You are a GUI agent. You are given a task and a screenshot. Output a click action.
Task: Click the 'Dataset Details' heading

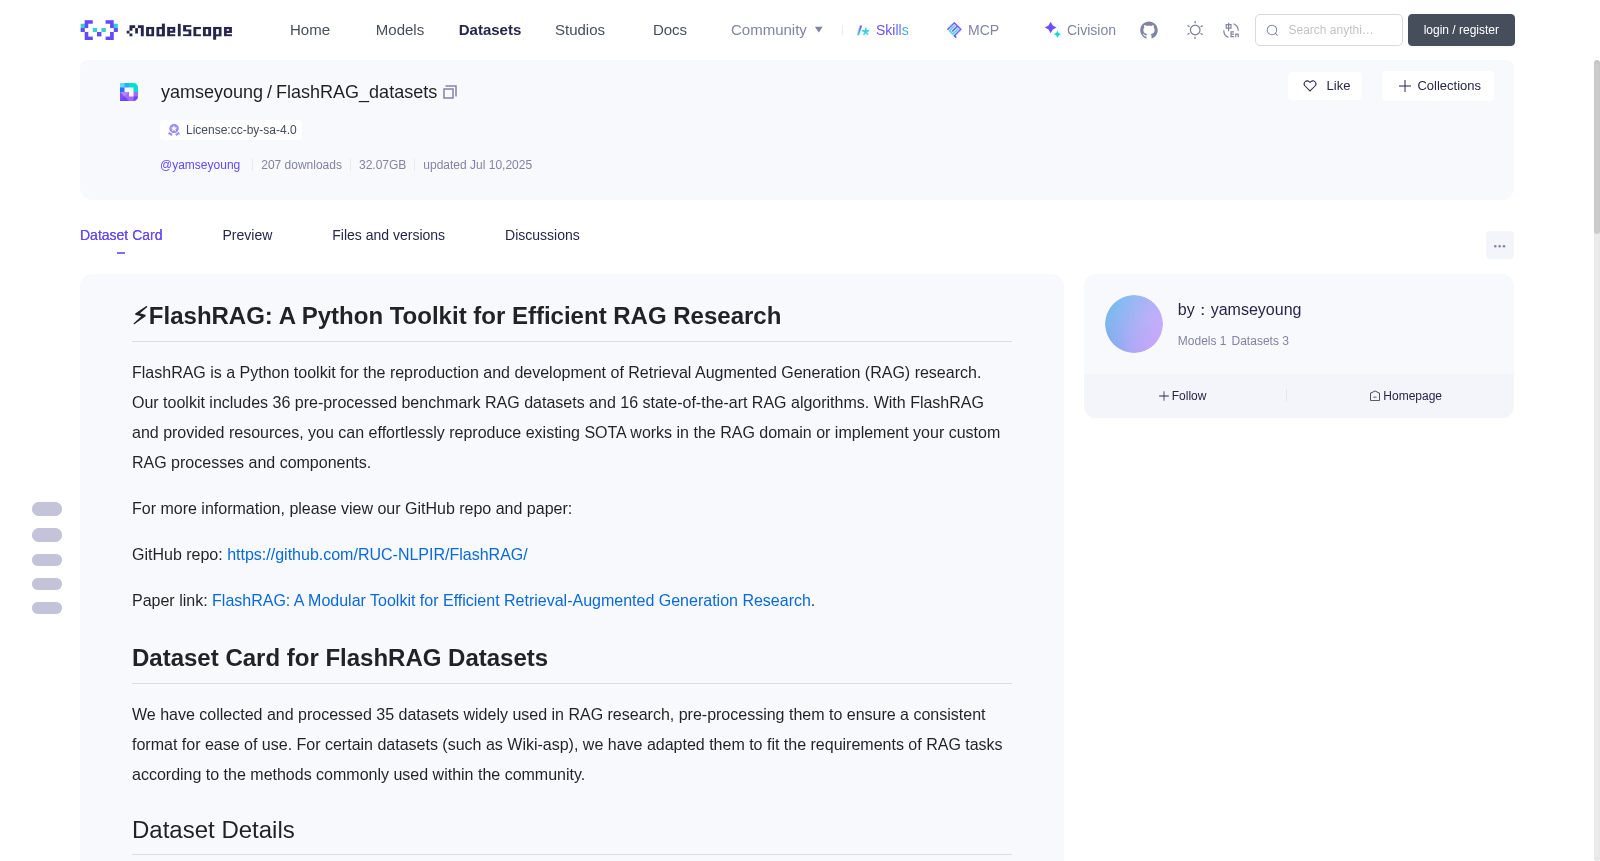(x=213, y=830)
